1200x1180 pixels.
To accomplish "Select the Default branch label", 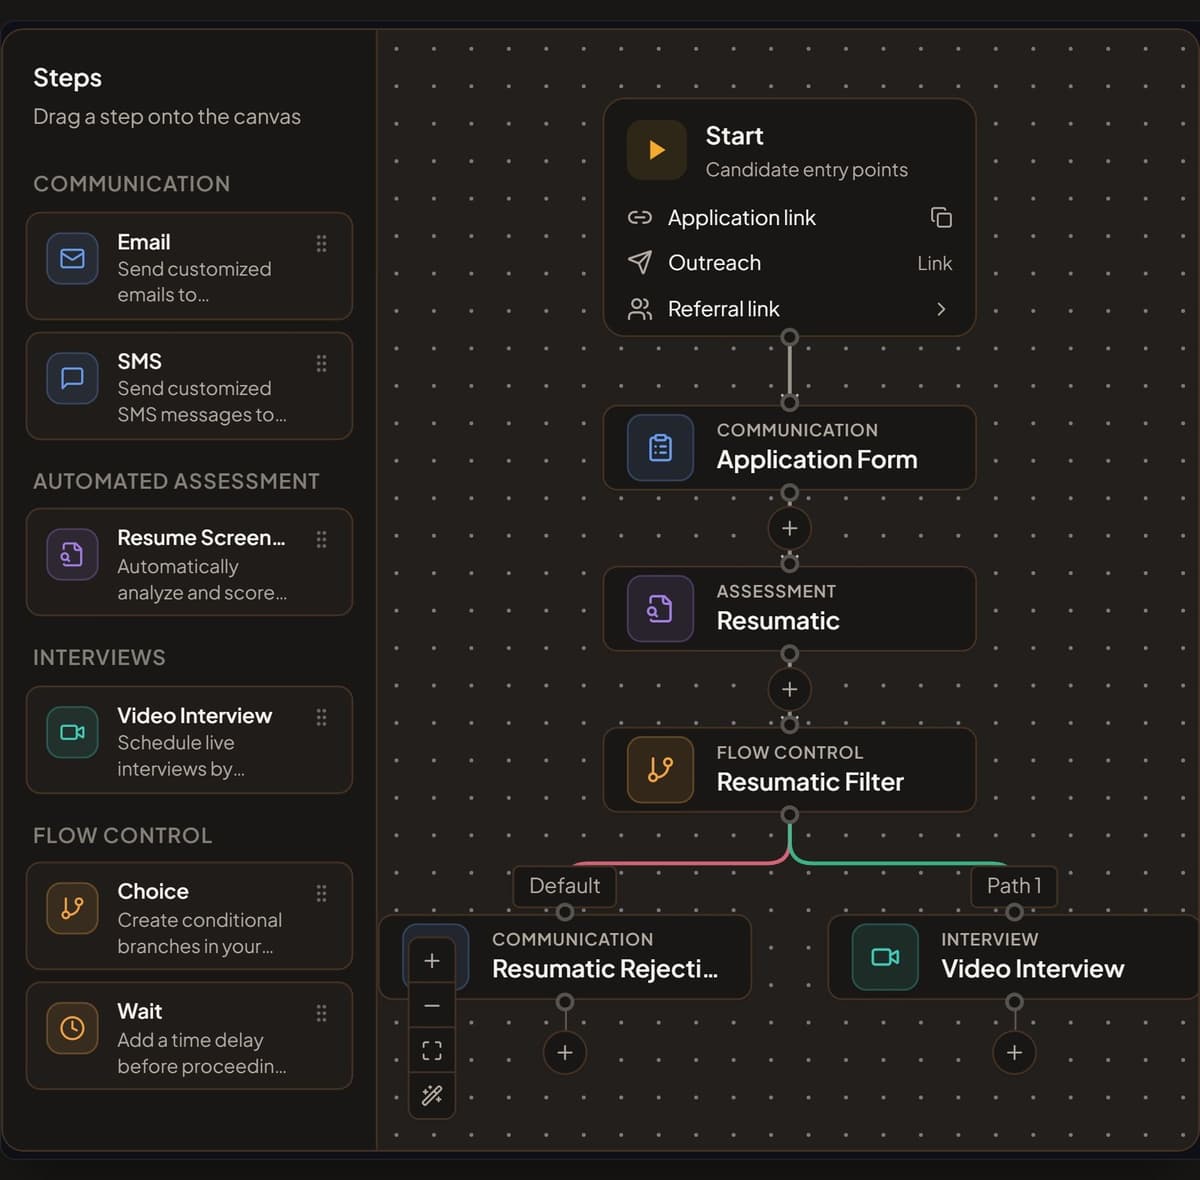I will pyautogui.click(x=564, y=886).
